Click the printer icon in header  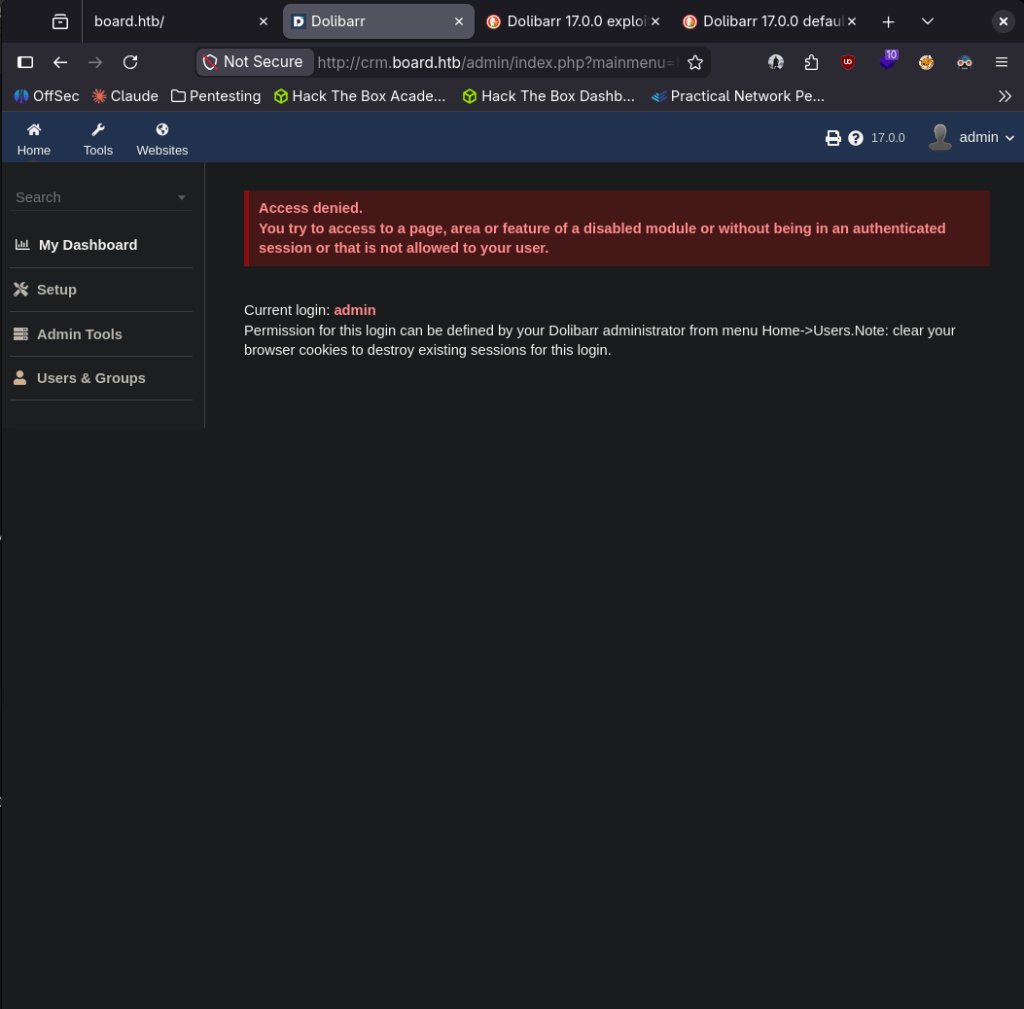[x=833, y=138]
